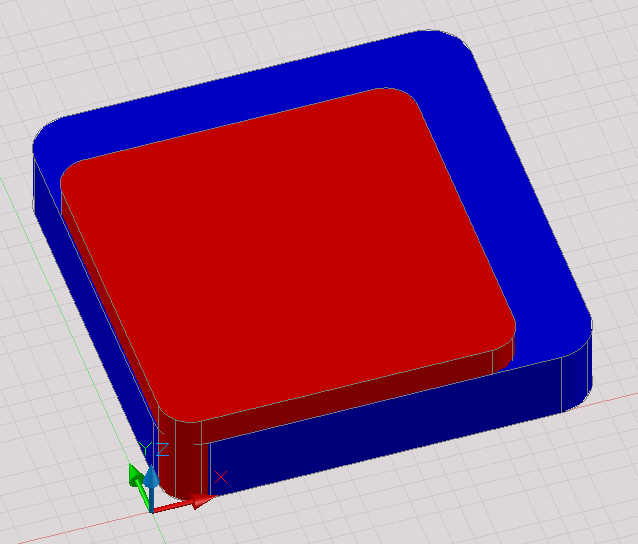Click the UCS icon green Y axis arrow

click(x=139, y=486)
